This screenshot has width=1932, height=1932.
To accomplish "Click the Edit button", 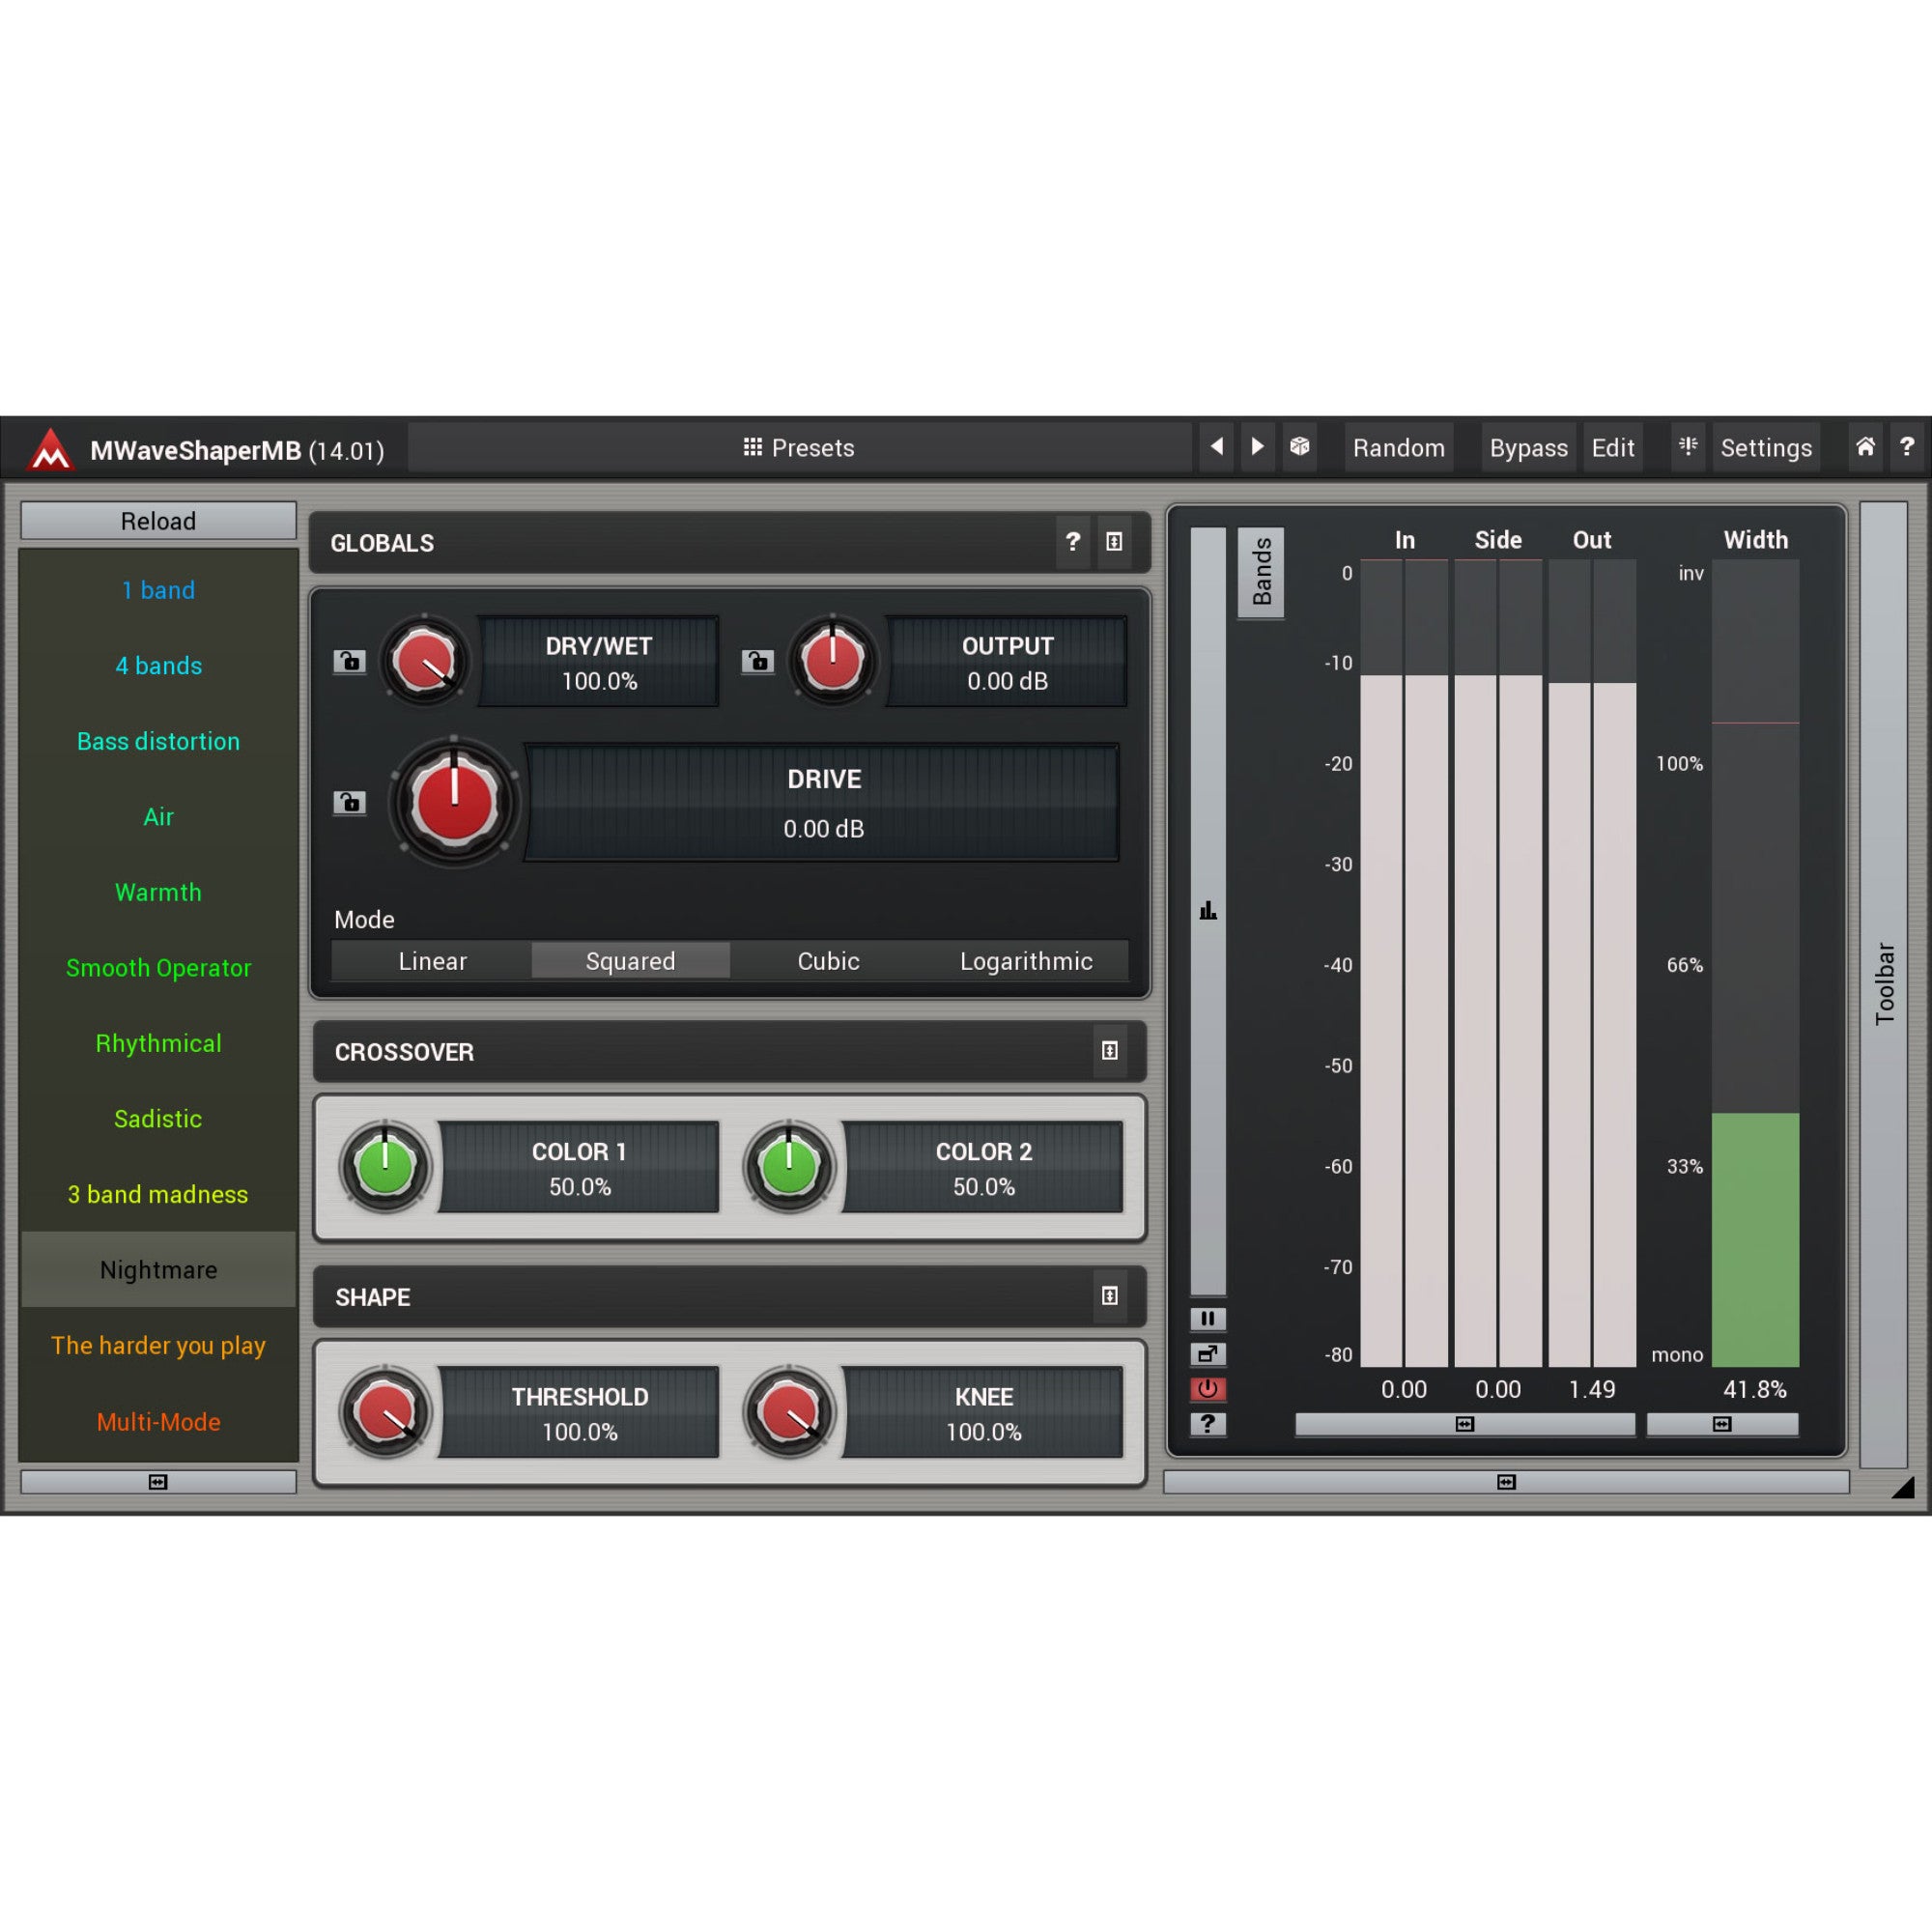I will point(1613,447).
